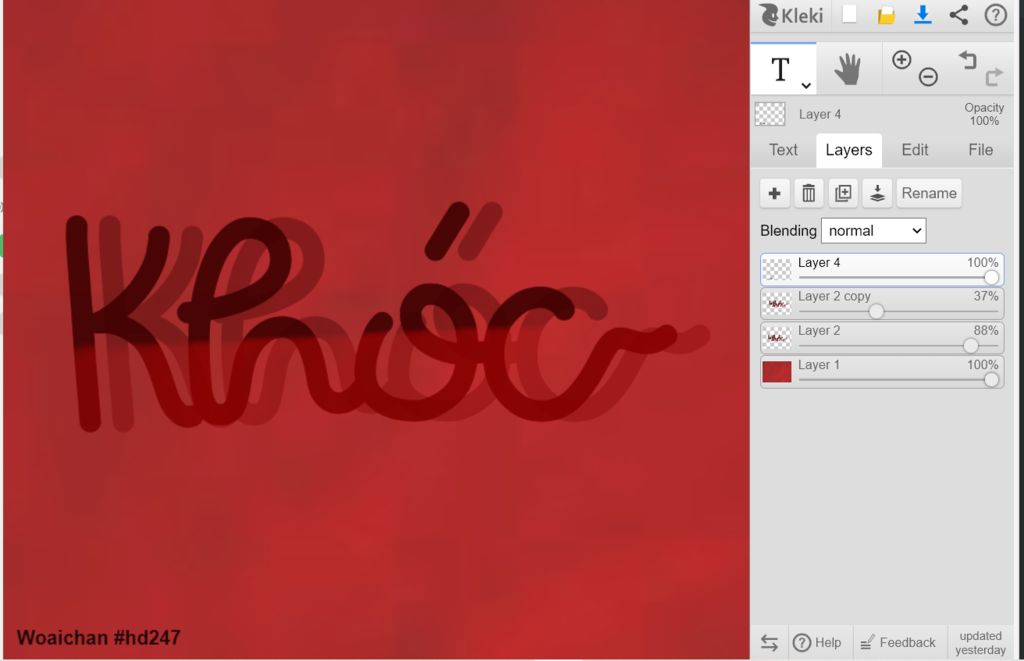This screenshot has height=661, width=1024.
Task: Zoom out with the minus magnifier
Action: tap(928, 76)
